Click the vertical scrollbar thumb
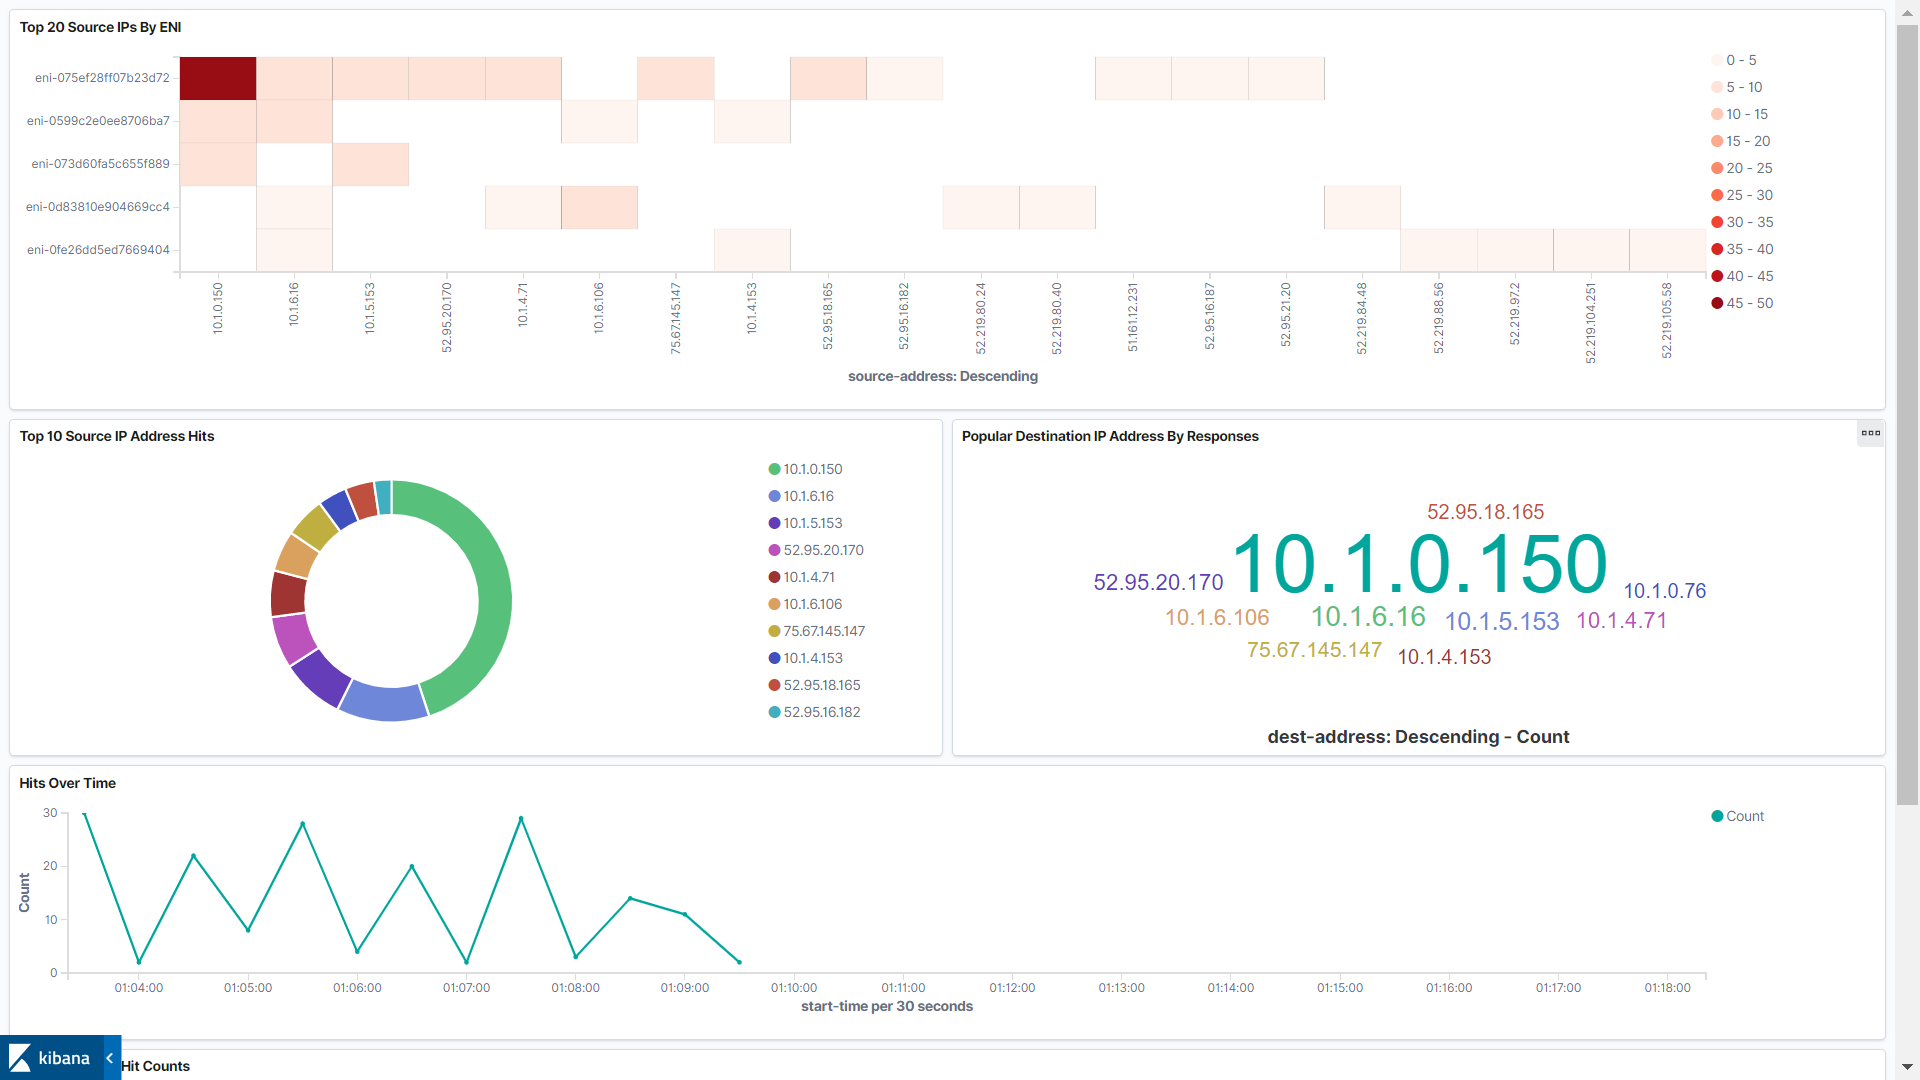Viewport: 1920px width, 1080px height. [x=1908, y=414]
